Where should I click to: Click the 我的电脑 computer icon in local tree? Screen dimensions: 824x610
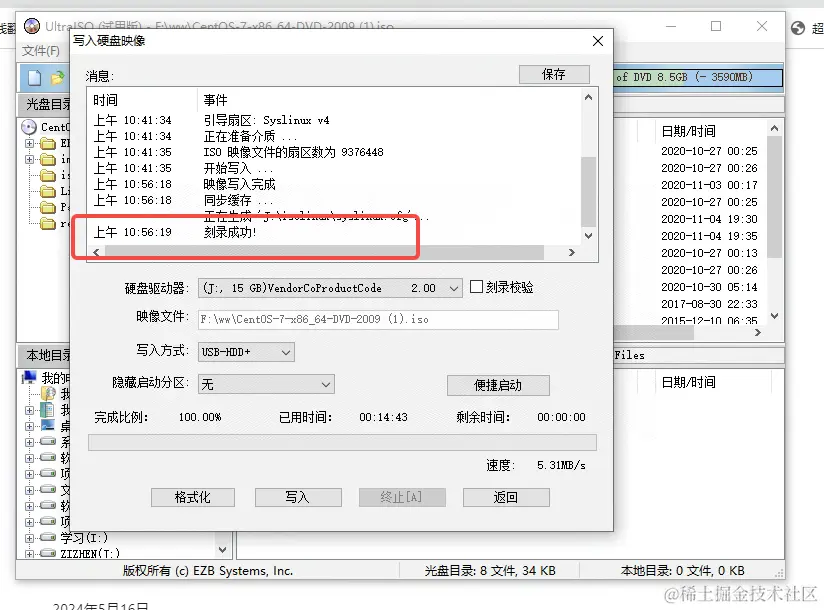pyautogui.click(x=29, y=377)
